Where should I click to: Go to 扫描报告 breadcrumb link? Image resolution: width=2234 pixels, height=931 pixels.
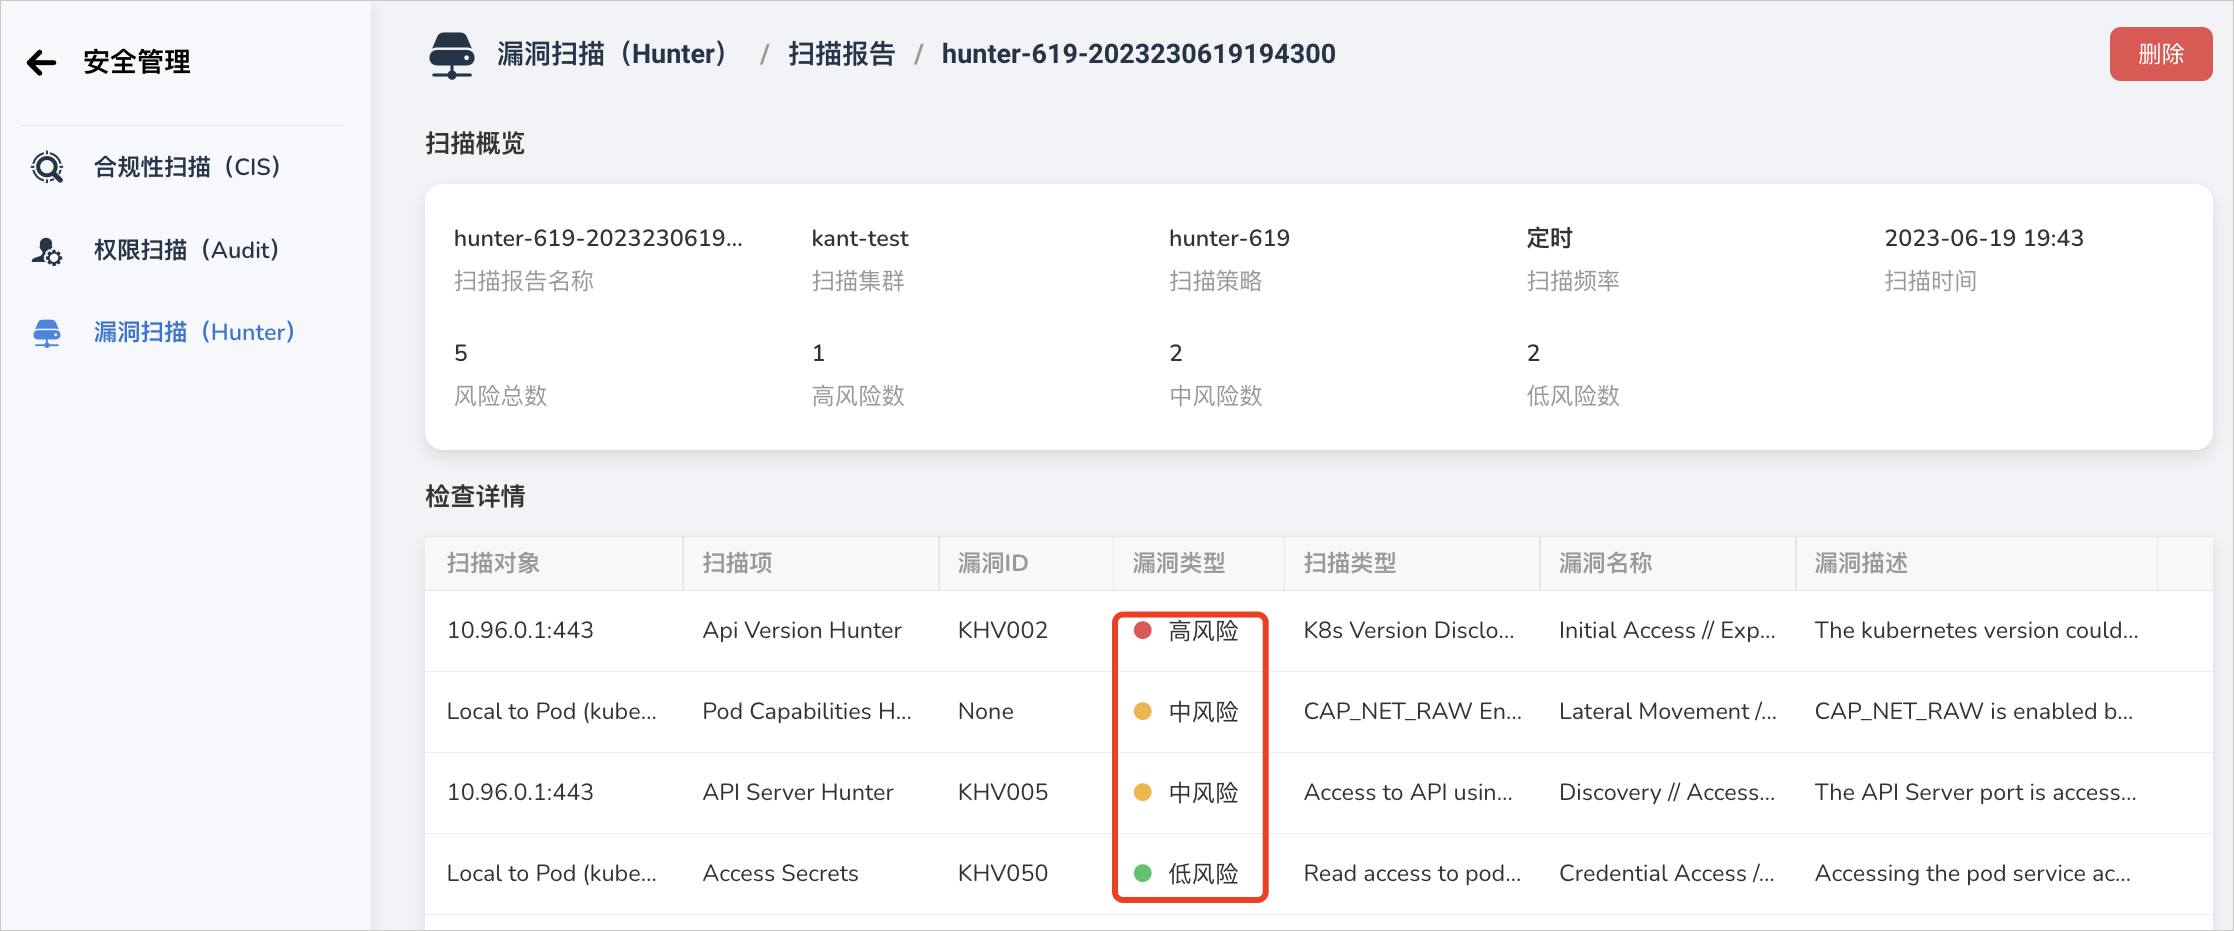click(841, 54)
